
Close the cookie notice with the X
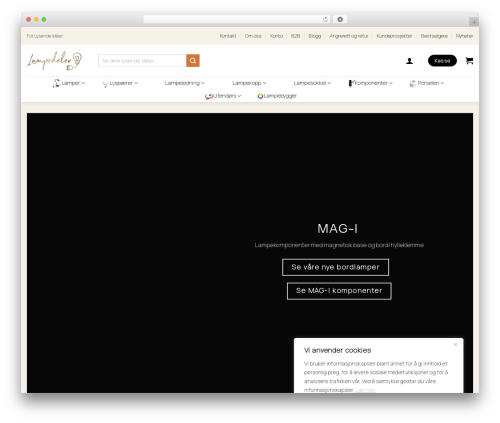pyautogui.click(x=455, y=344)
